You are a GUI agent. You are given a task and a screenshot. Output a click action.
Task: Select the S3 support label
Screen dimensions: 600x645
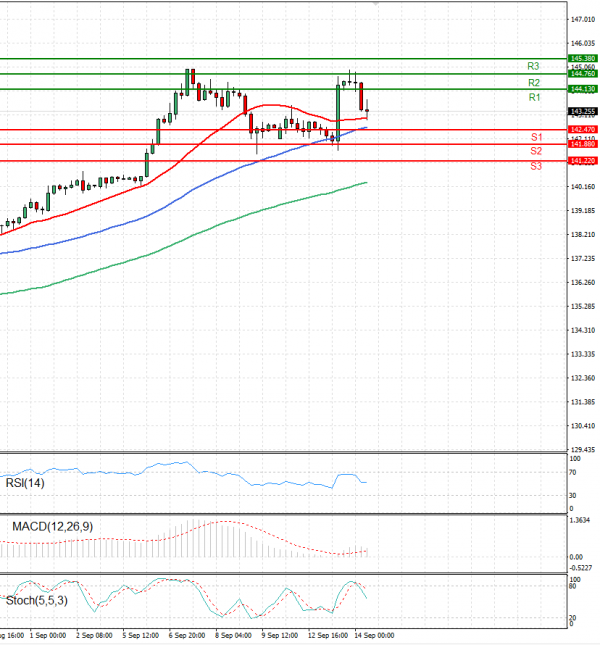536,165
